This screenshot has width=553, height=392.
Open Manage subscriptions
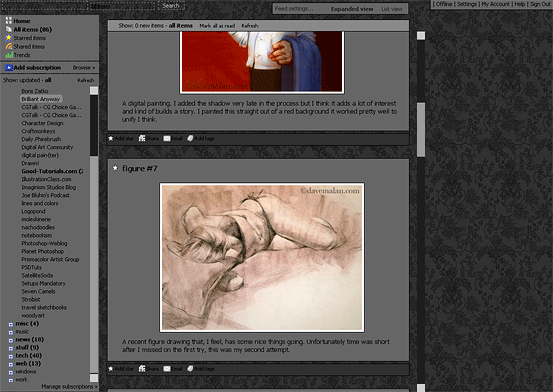(x=69, y=386)
